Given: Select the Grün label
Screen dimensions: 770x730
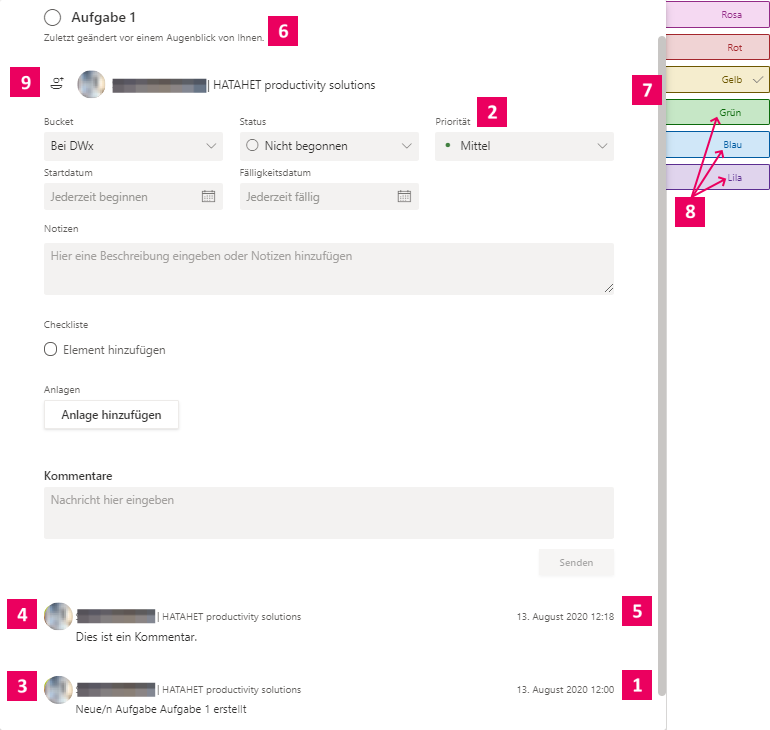Looking at the screenshot, I should [717, 112].
